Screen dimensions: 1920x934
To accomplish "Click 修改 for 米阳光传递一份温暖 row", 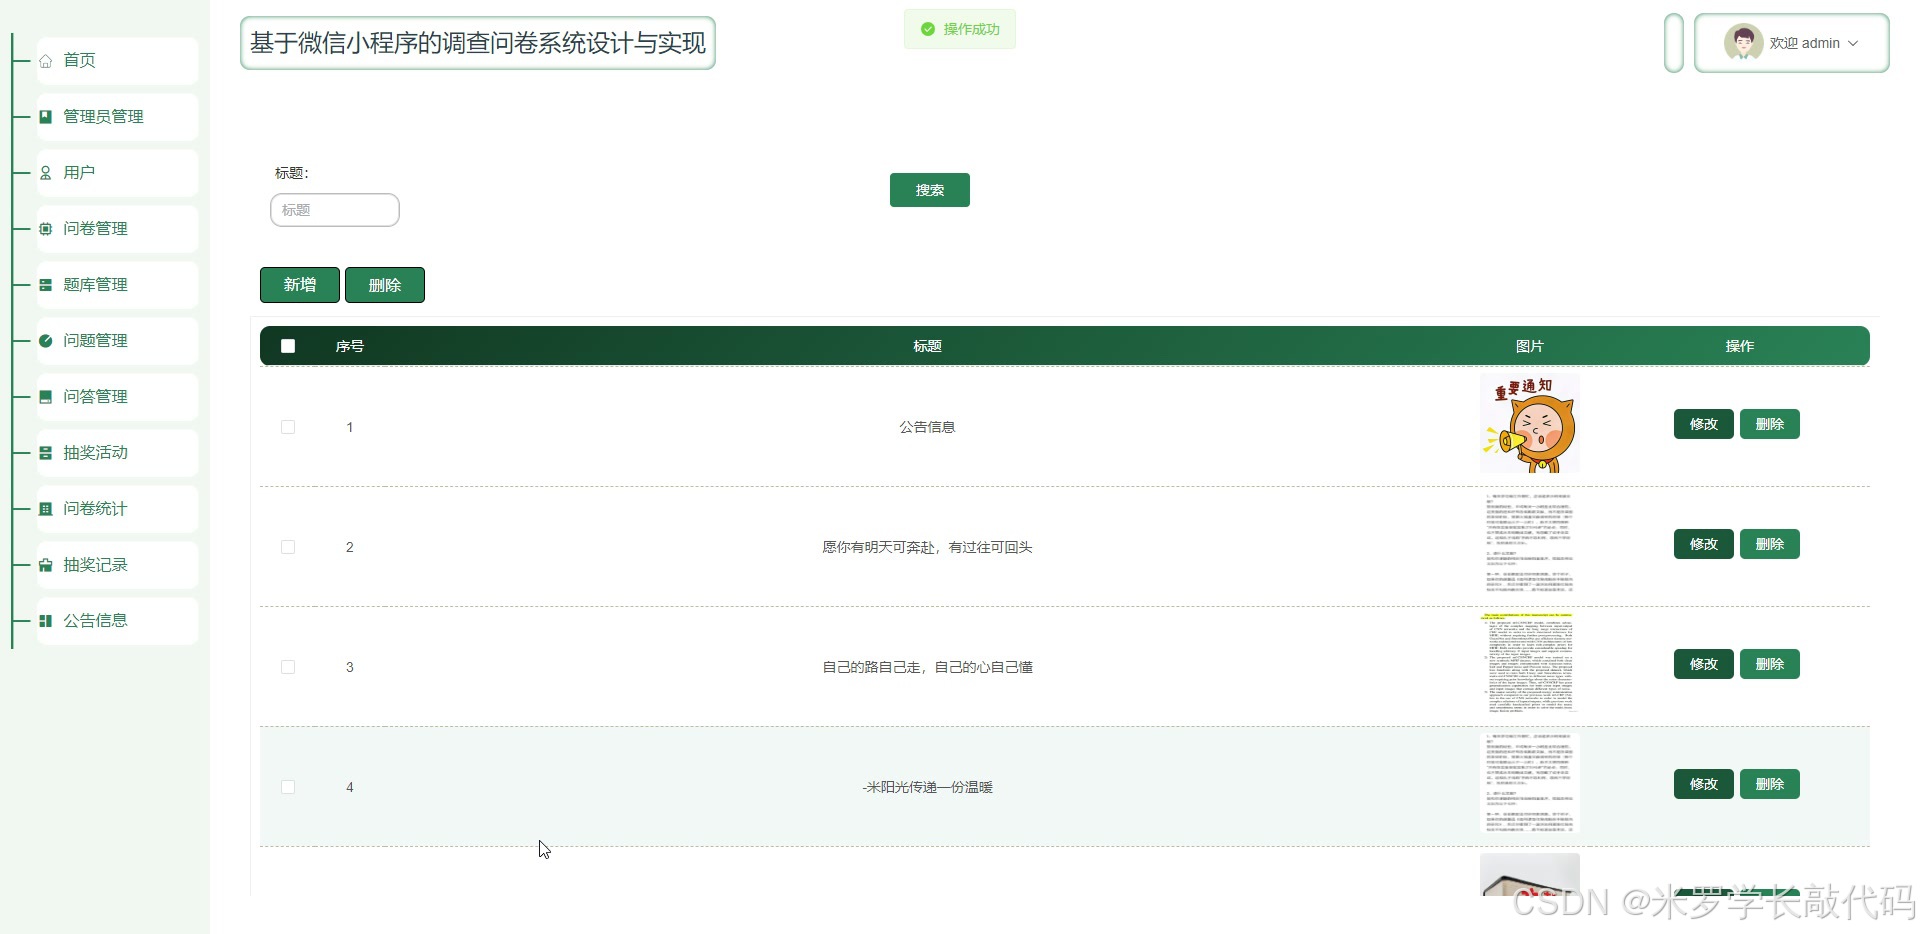I will (1704, 784).
